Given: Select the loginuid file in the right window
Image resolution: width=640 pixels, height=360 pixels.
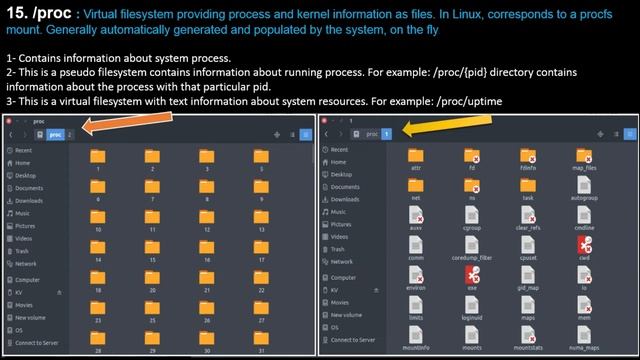Looking at the screenshot, I should pyautogui.click(x=472, y=305).
